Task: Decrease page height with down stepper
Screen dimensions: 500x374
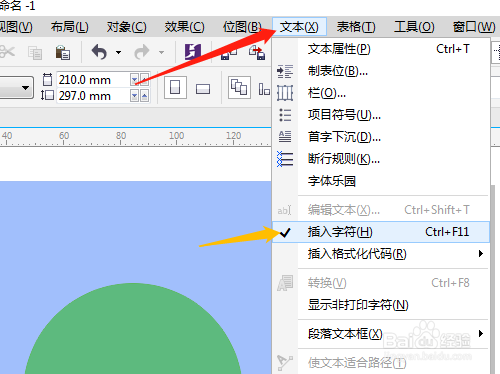Action: [x=134, y=96]
